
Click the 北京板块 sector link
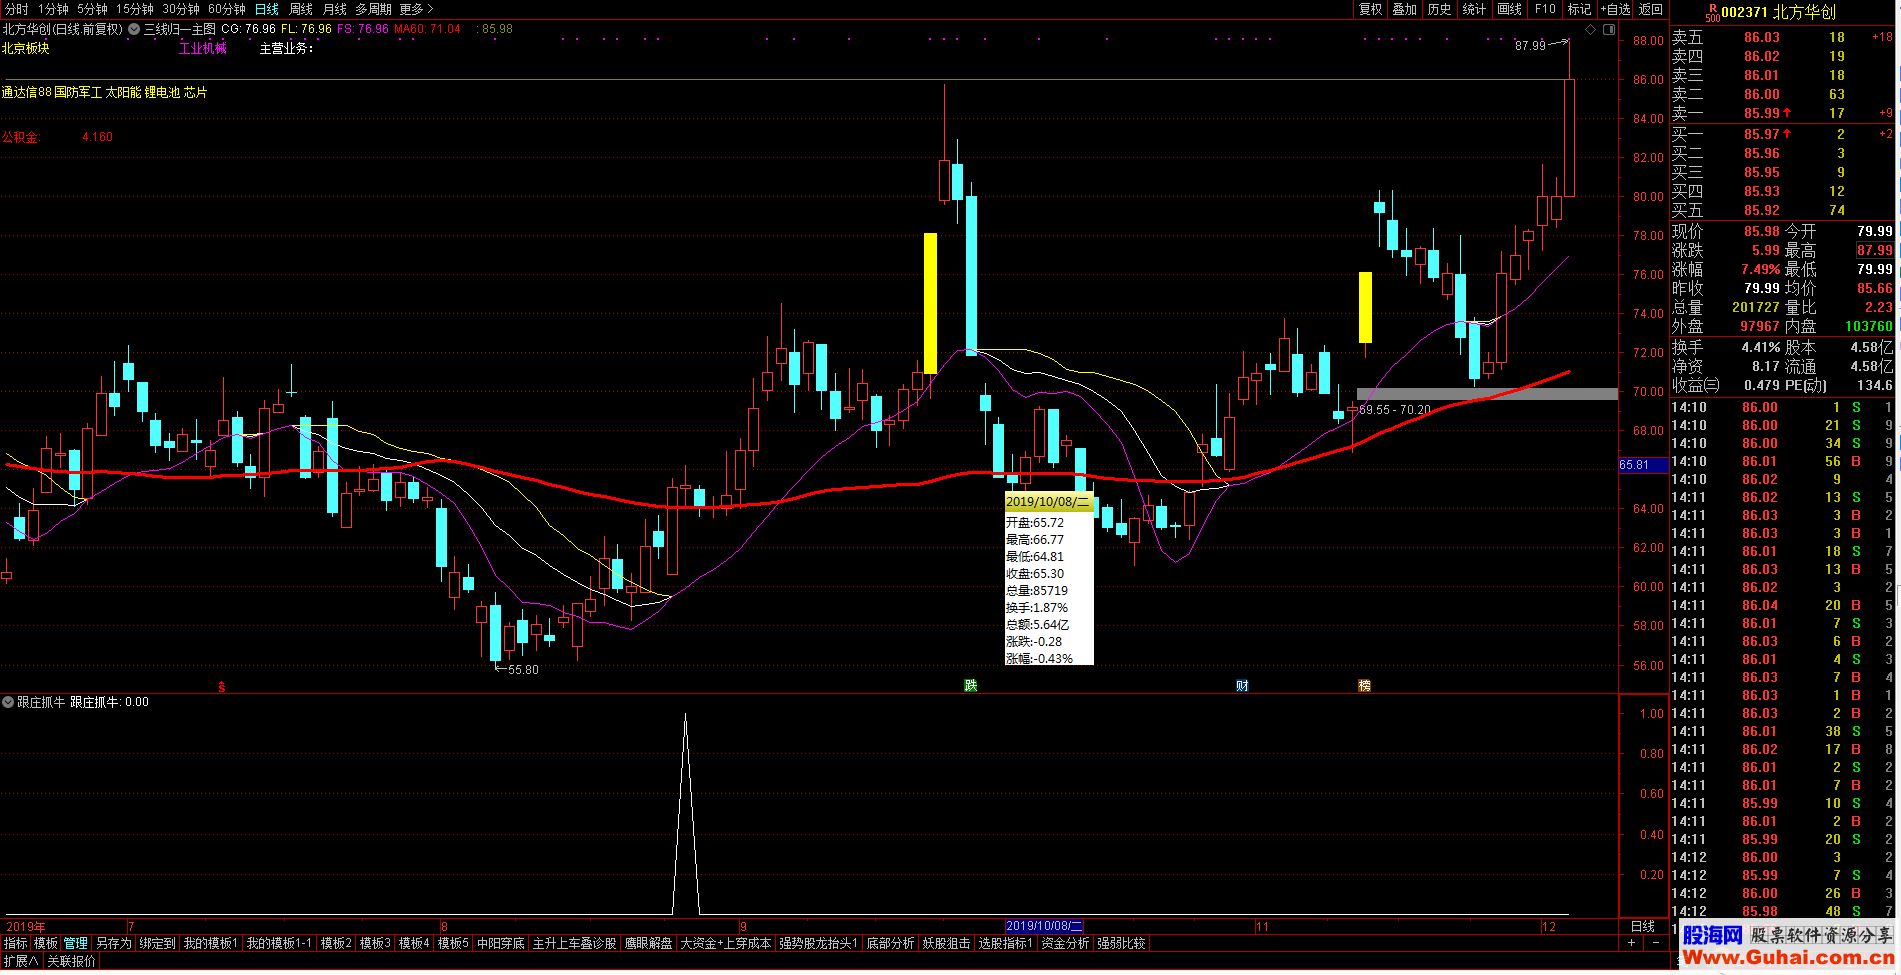26,48
